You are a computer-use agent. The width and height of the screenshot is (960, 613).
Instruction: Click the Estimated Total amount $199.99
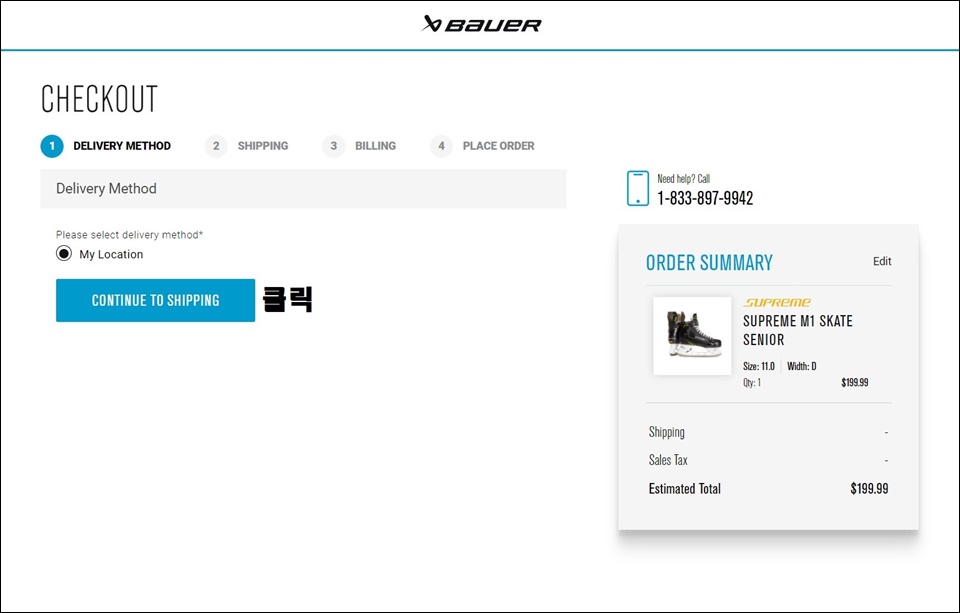tap(869, 489)
